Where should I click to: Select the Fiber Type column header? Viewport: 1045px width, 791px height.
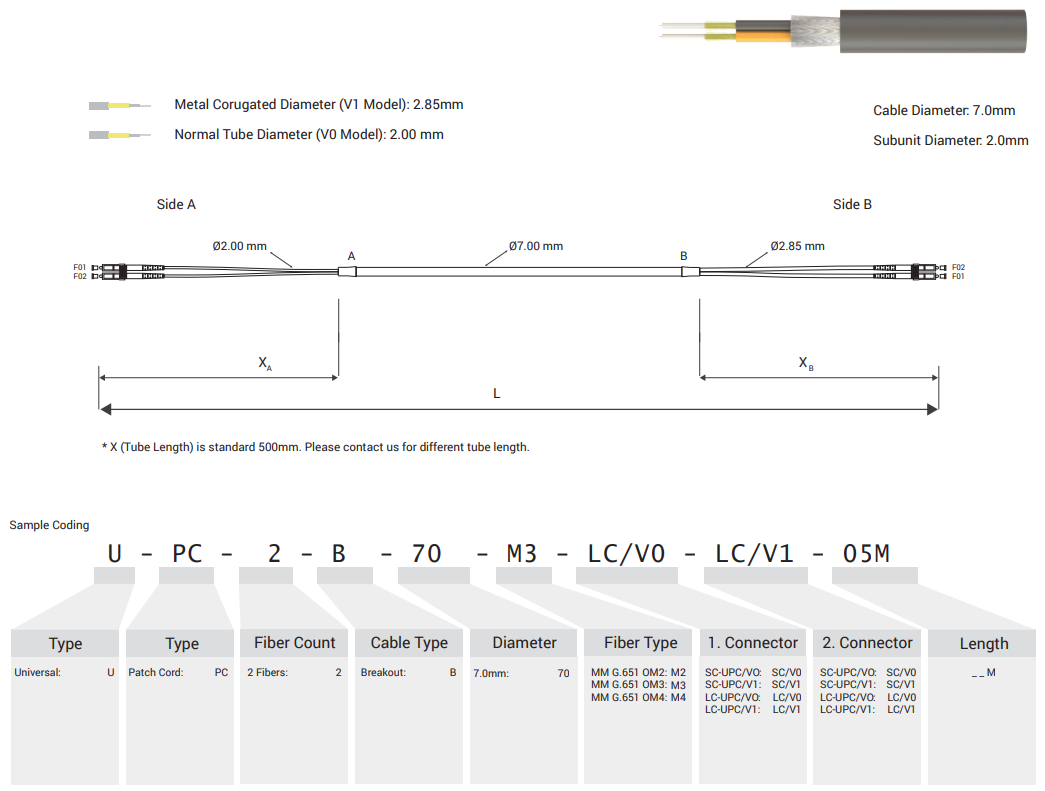click(640, 643)
